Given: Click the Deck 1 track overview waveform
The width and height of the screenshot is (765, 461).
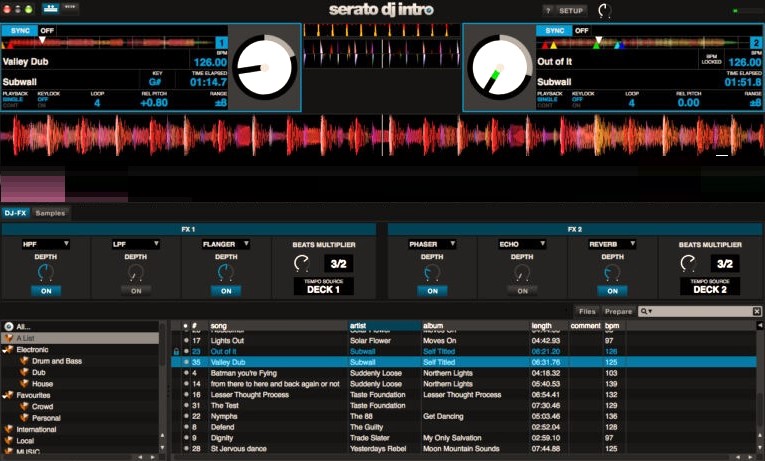Looking at the screenshot, I should point(108,43).
